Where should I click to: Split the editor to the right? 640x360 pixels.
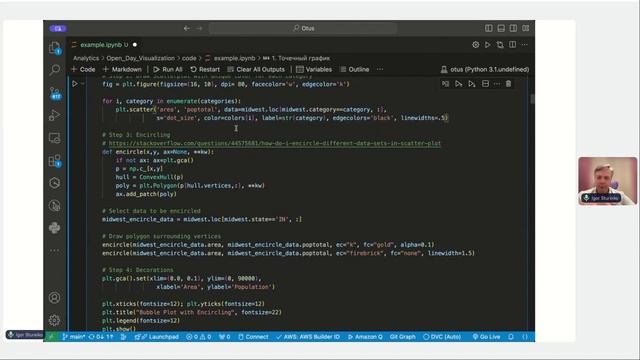click(x=513, y=44)
